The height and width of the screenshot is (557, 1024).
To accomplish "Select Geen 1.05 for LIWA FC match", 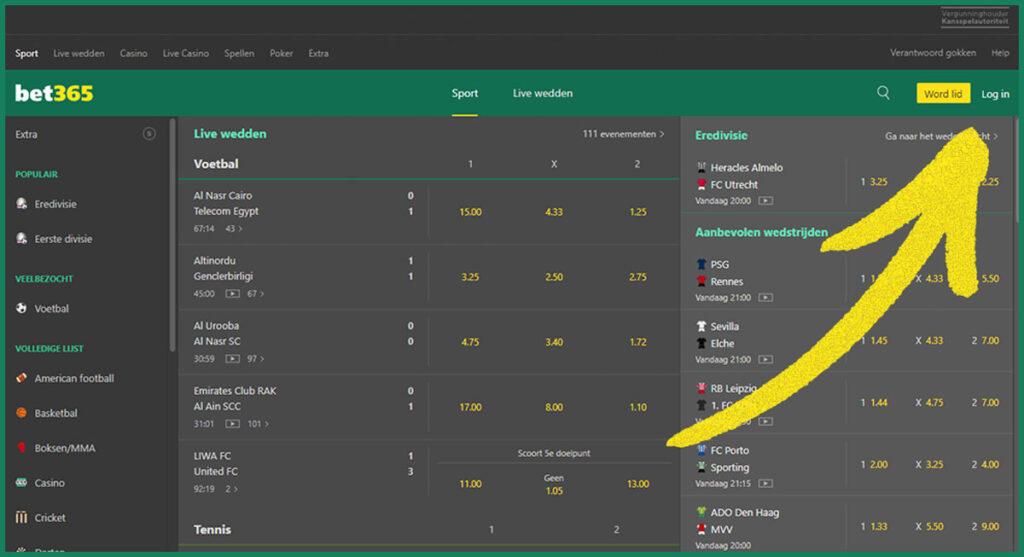I will point(554,485).
